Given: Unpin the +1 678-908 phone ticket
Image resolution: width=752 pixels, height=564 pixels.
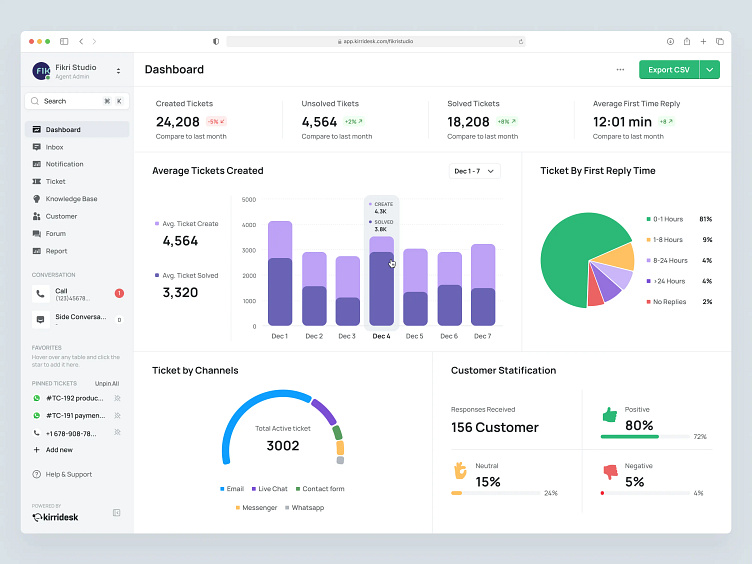Looking at the screenshot, I should (x=117, y=433).
